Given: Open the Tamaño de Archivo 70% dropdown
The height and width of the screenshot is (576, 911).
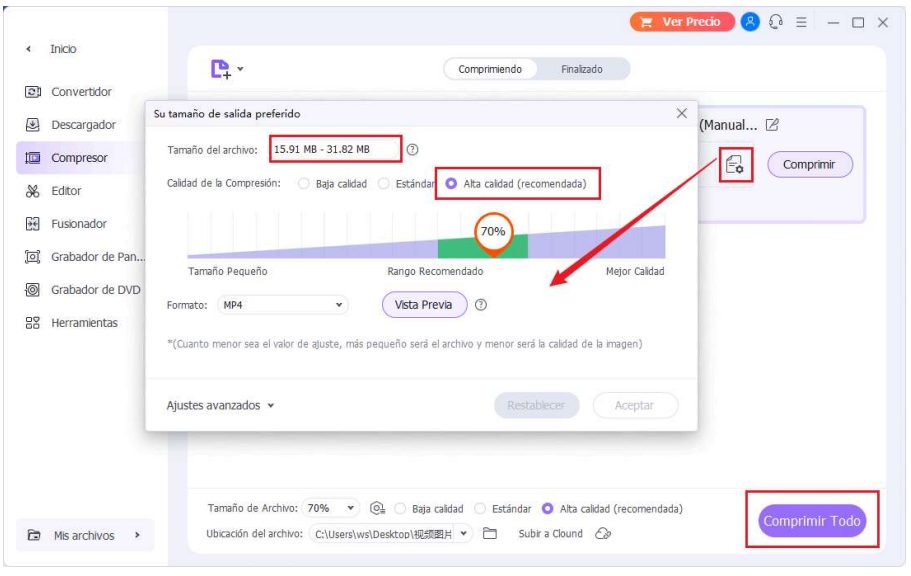Looking at the screenshot, I should 331,508.
